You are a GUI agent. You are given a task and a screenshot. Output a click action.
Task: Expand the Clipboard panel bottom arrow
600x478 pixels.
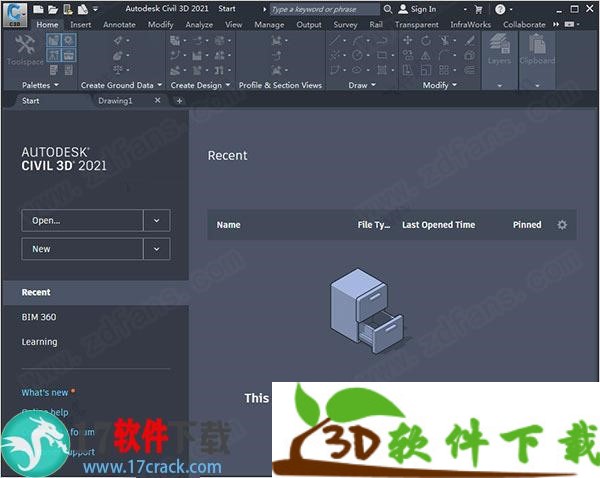click(x=537, y=85)
